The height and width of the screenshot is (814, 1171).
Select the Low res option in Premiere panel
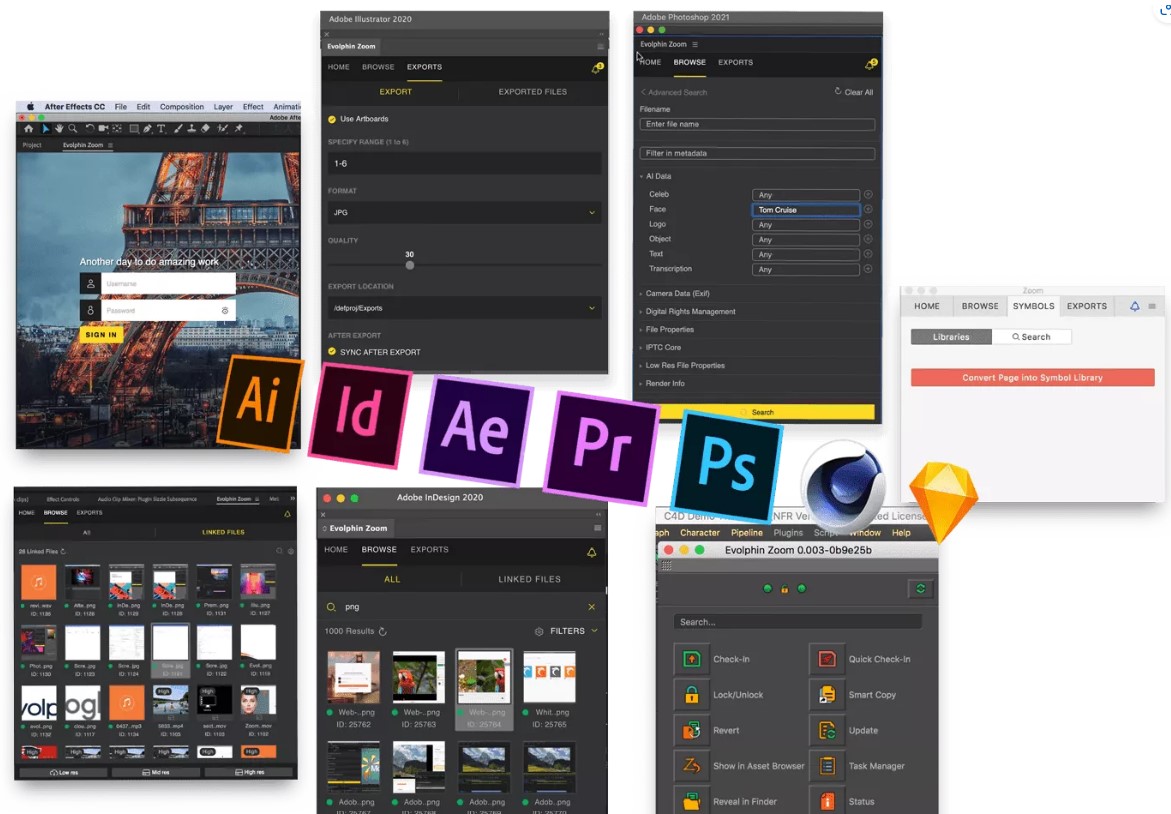point(63,772)
